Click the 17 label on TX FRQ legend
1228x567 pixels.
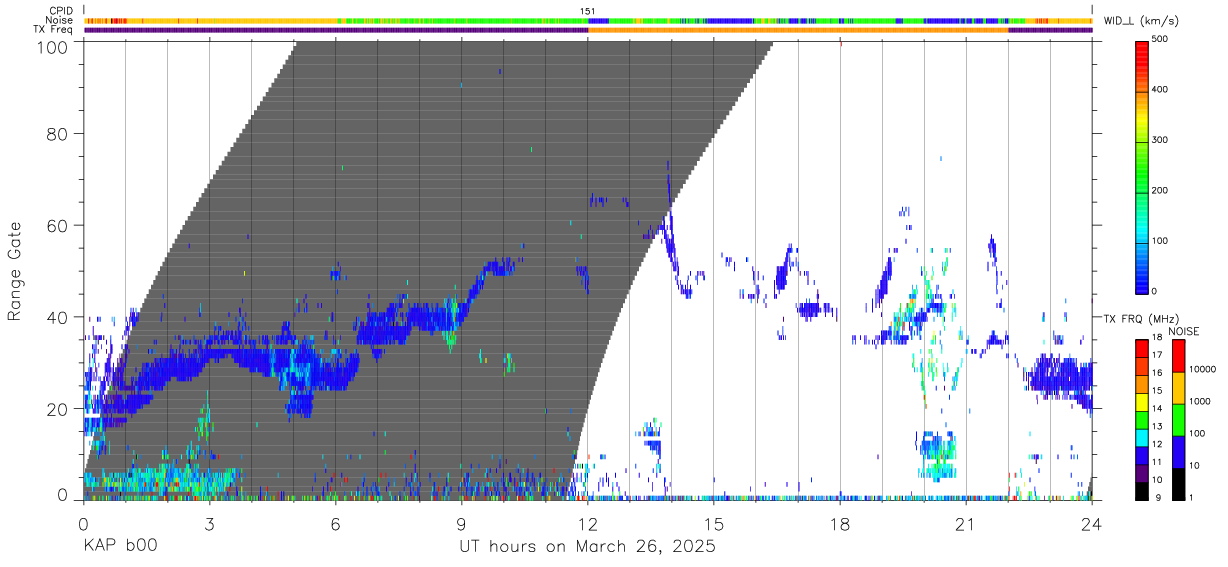click(x=1157, y=355)
